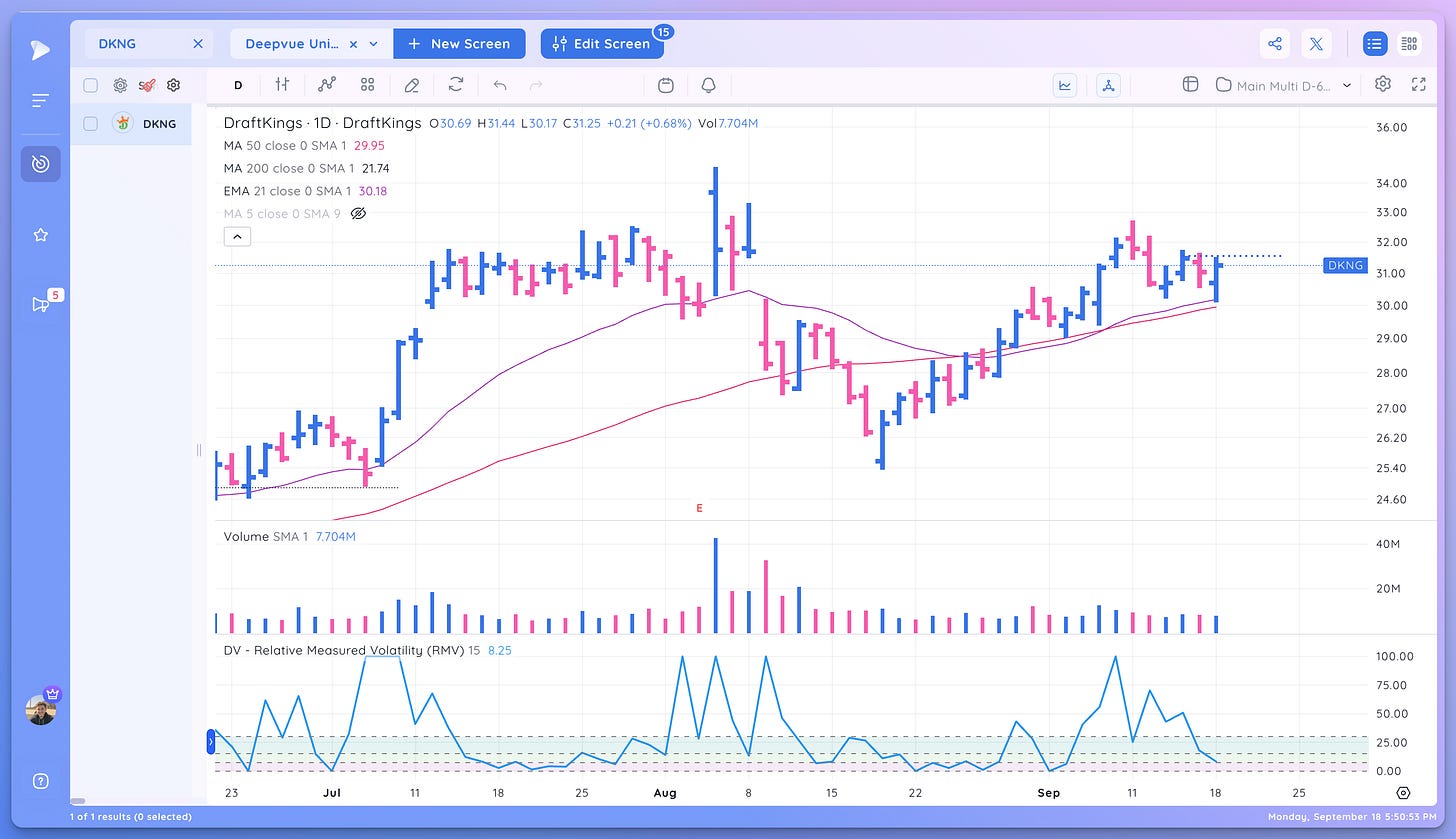
Task: Open the Deepvue Uni... tab dropdown arrow
Action: coord(374,44)
